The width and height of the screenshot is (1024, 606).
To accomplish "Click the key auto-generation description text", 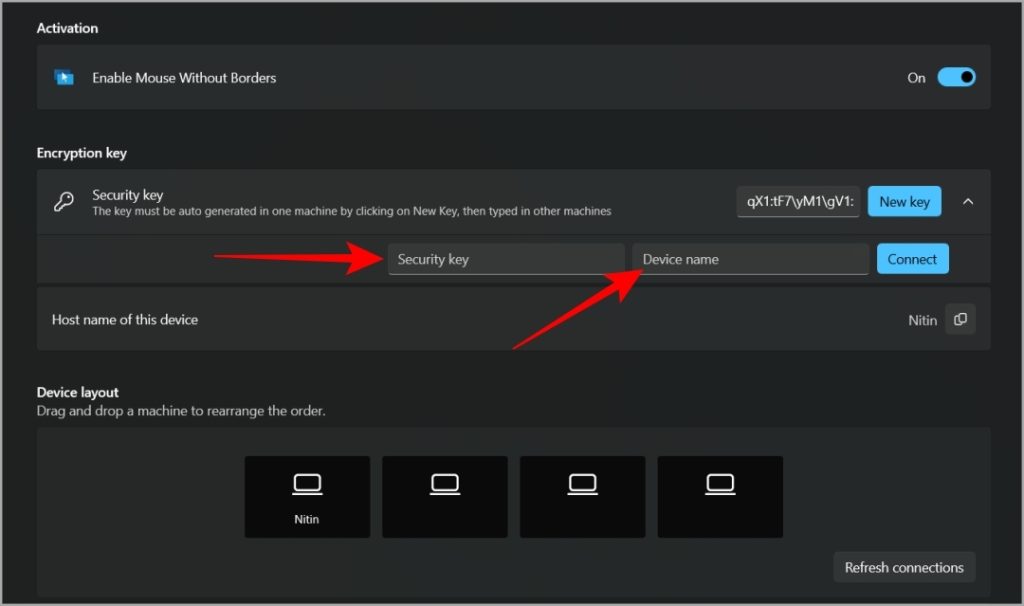I will pos(351,212).
